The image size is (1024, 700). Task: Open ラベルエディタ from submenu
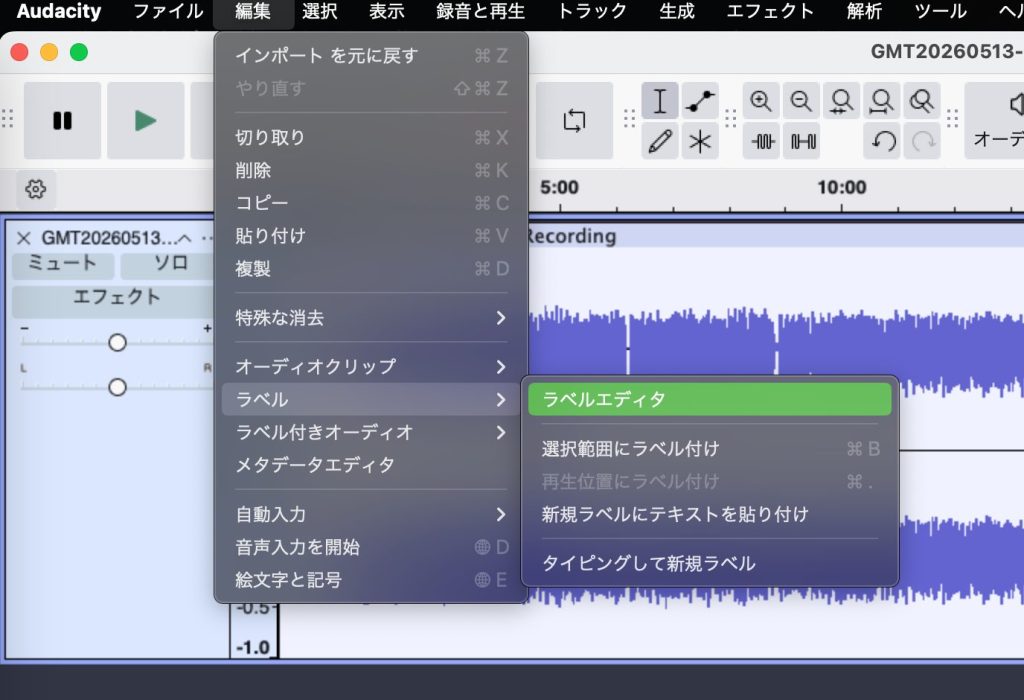pos(709,399)
